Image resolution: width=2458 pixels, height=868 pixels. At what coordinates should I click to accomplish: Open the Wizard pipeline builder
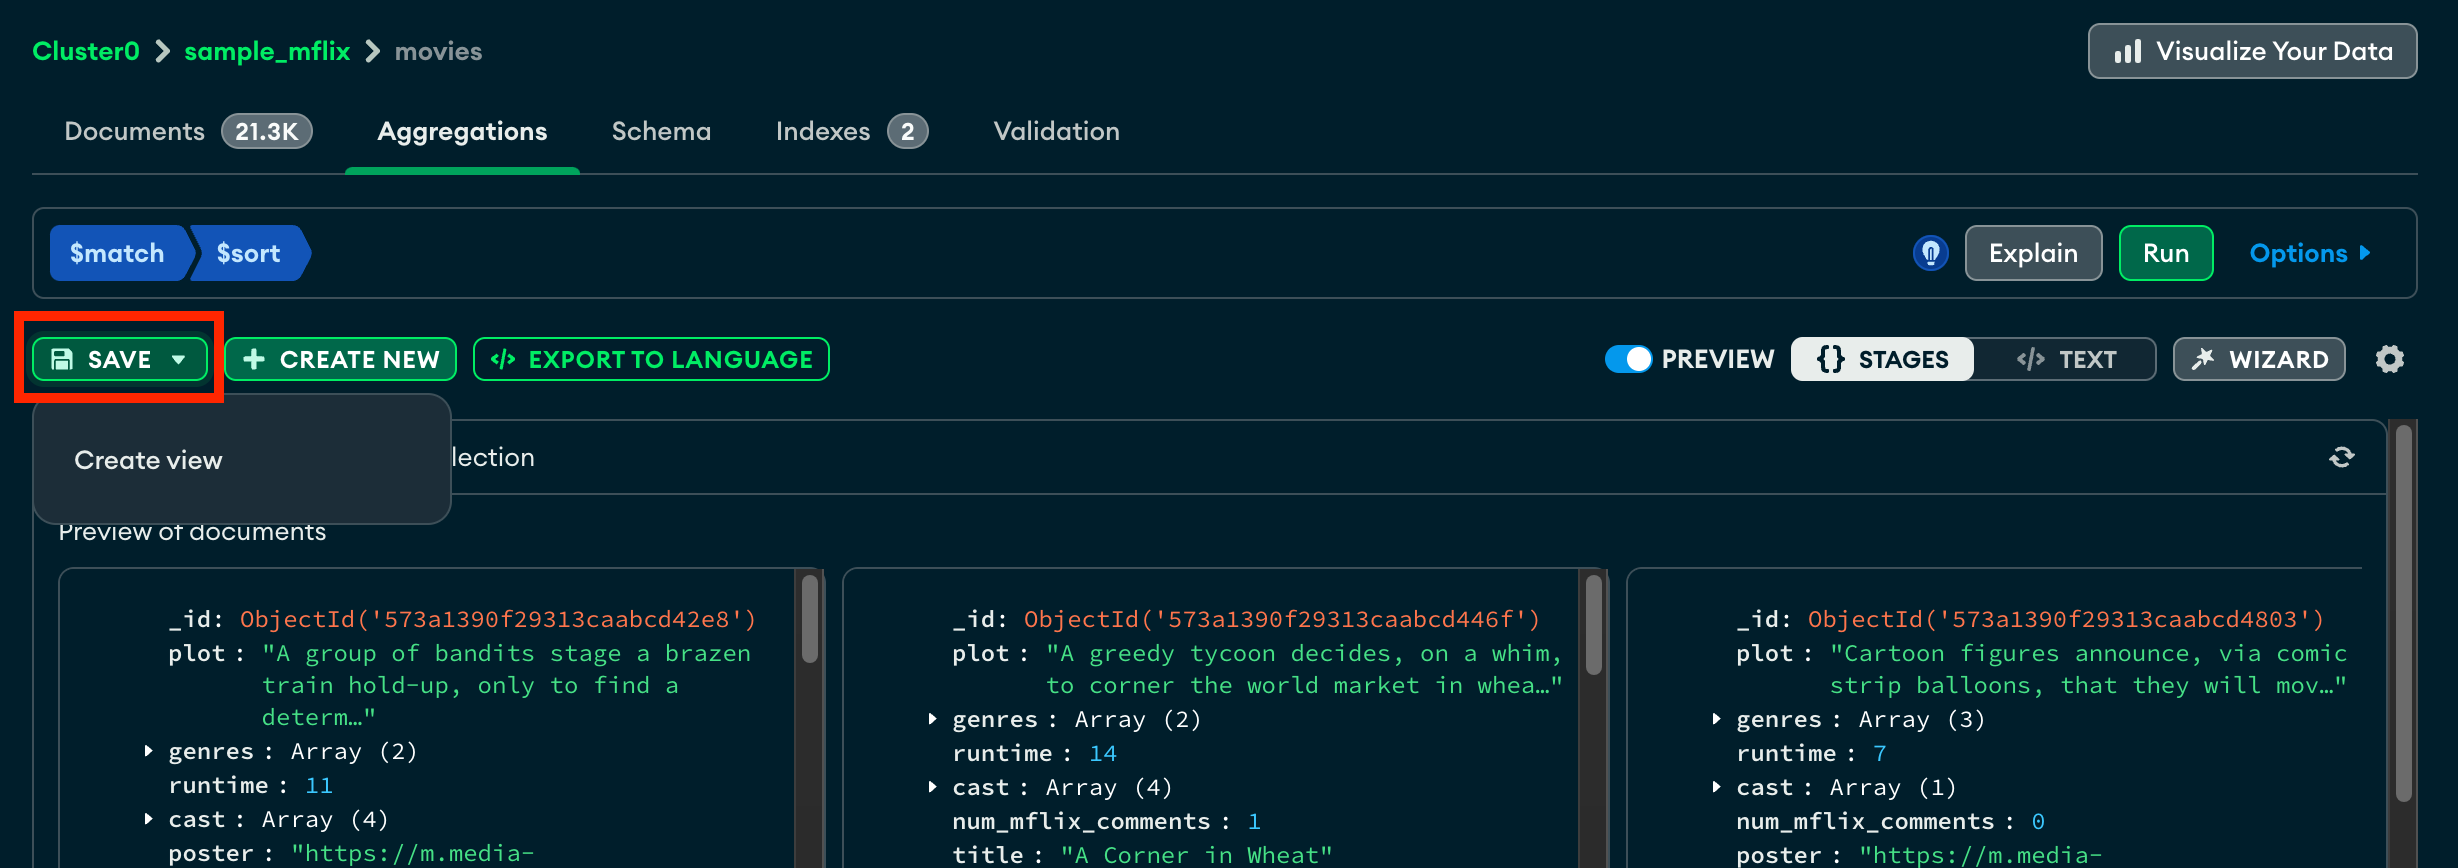[2258, 359]
